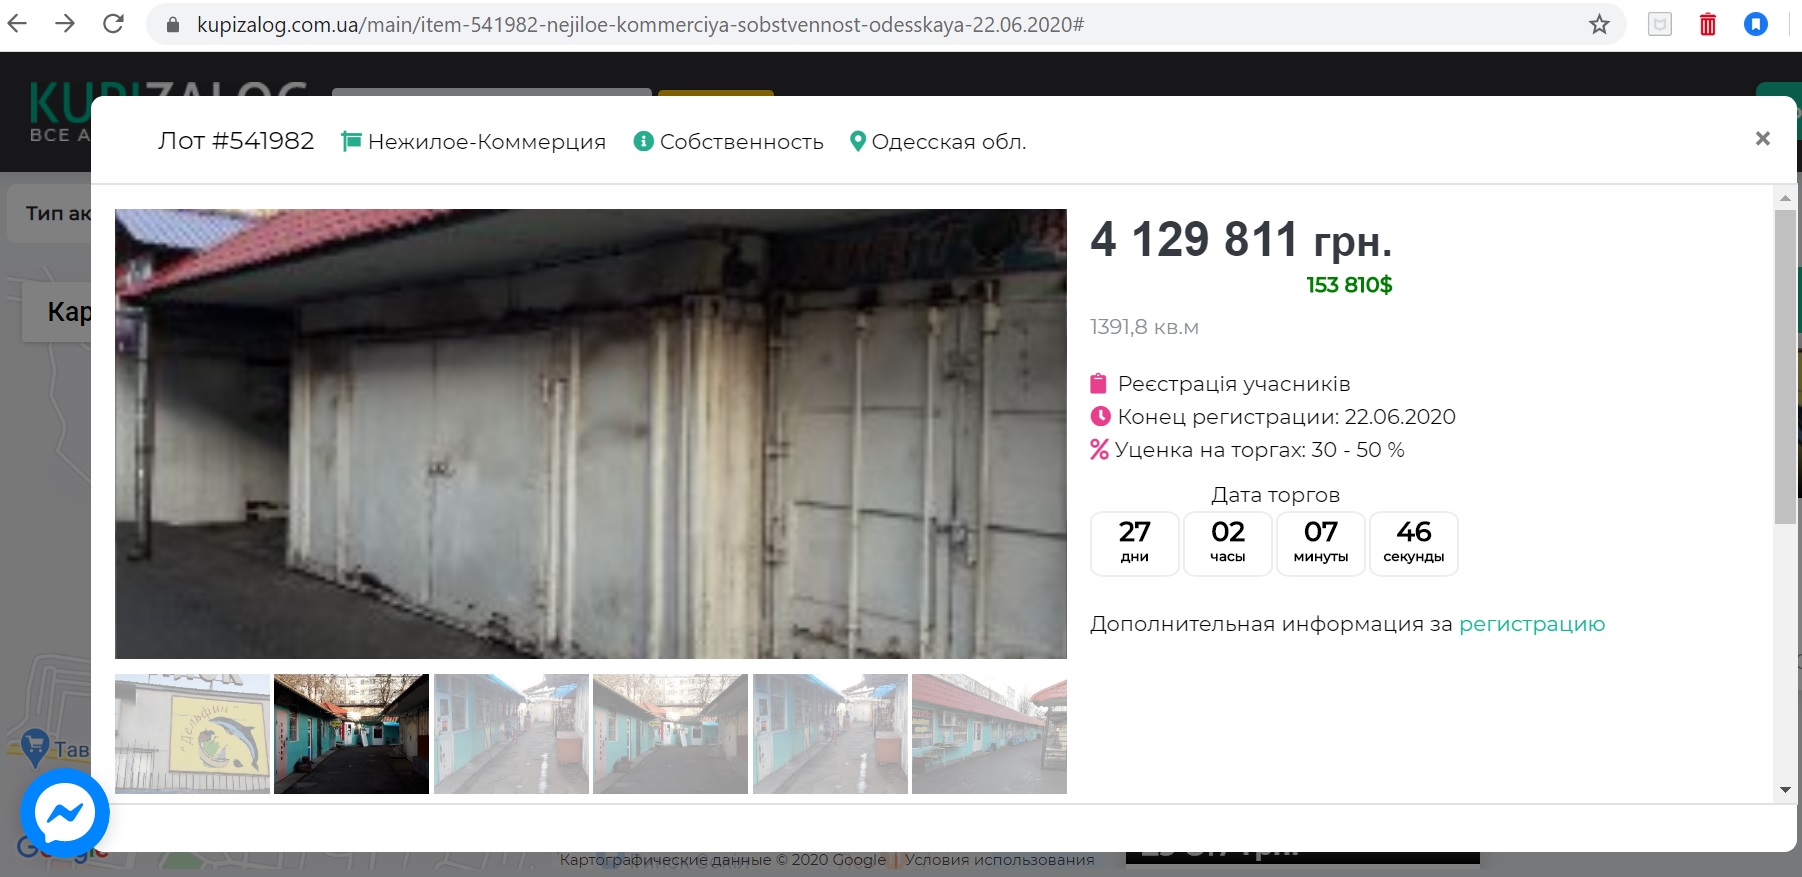This screenshot has width=1802, height=877.
Task: Select the dolphin sign thumbnail
Action: (x=192, y=734)
